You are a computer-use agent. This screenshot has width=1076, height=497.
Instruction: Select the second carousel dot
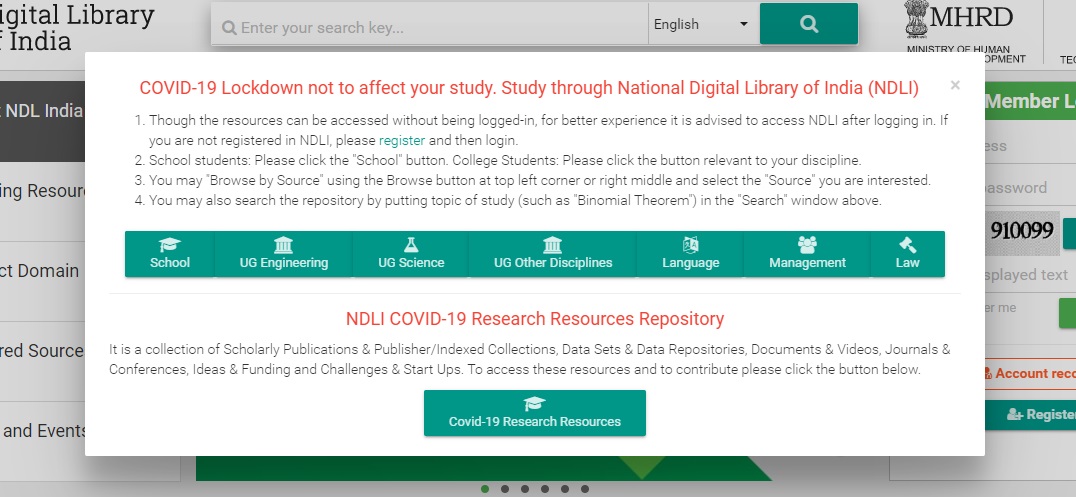pyautogui.click(x=505, y=489)
